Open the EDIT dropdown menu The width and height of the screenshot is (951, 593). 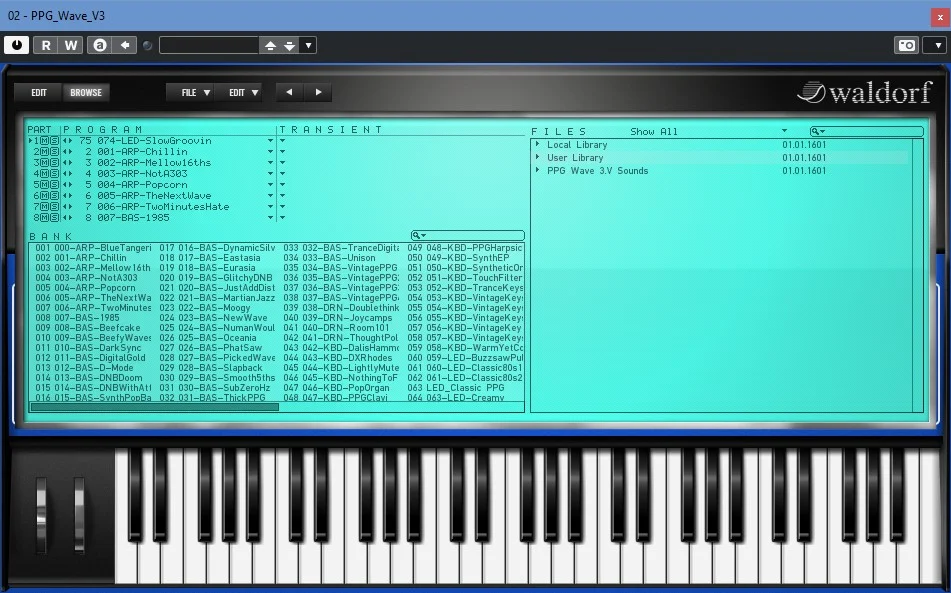click(238, 93)
